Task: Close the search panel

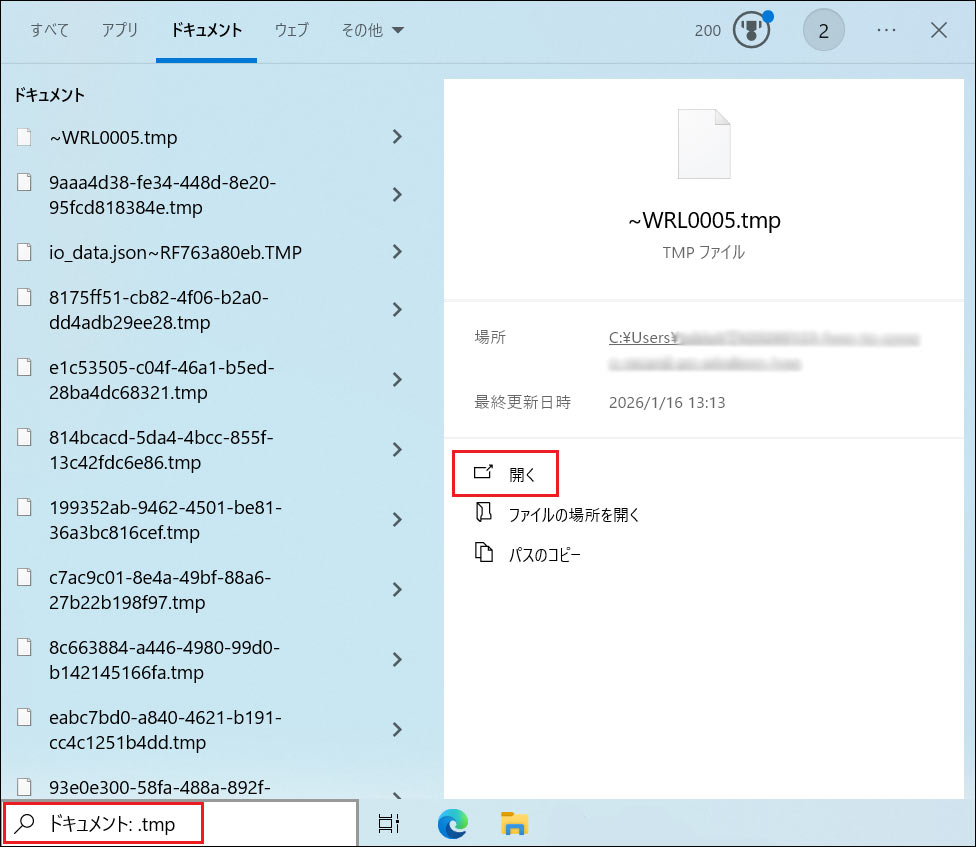Action: 938,30
